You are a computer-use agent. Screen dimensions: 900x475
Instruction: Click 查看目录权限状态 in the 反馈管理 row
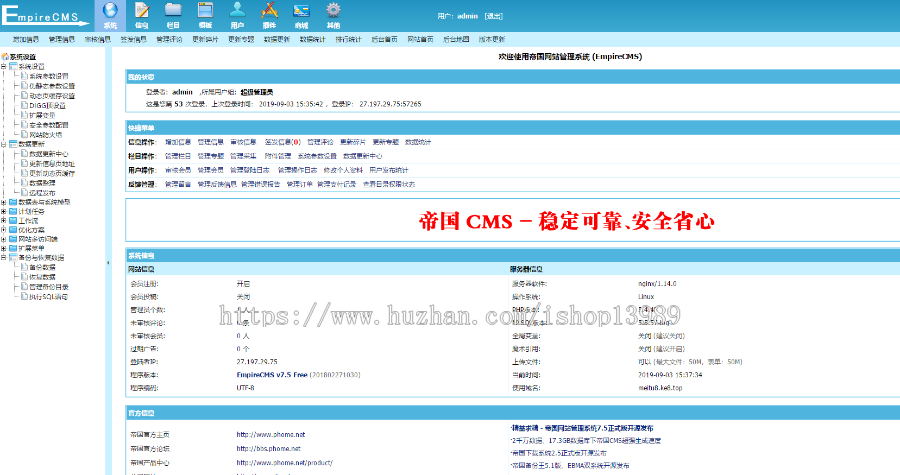pos(389,184)
